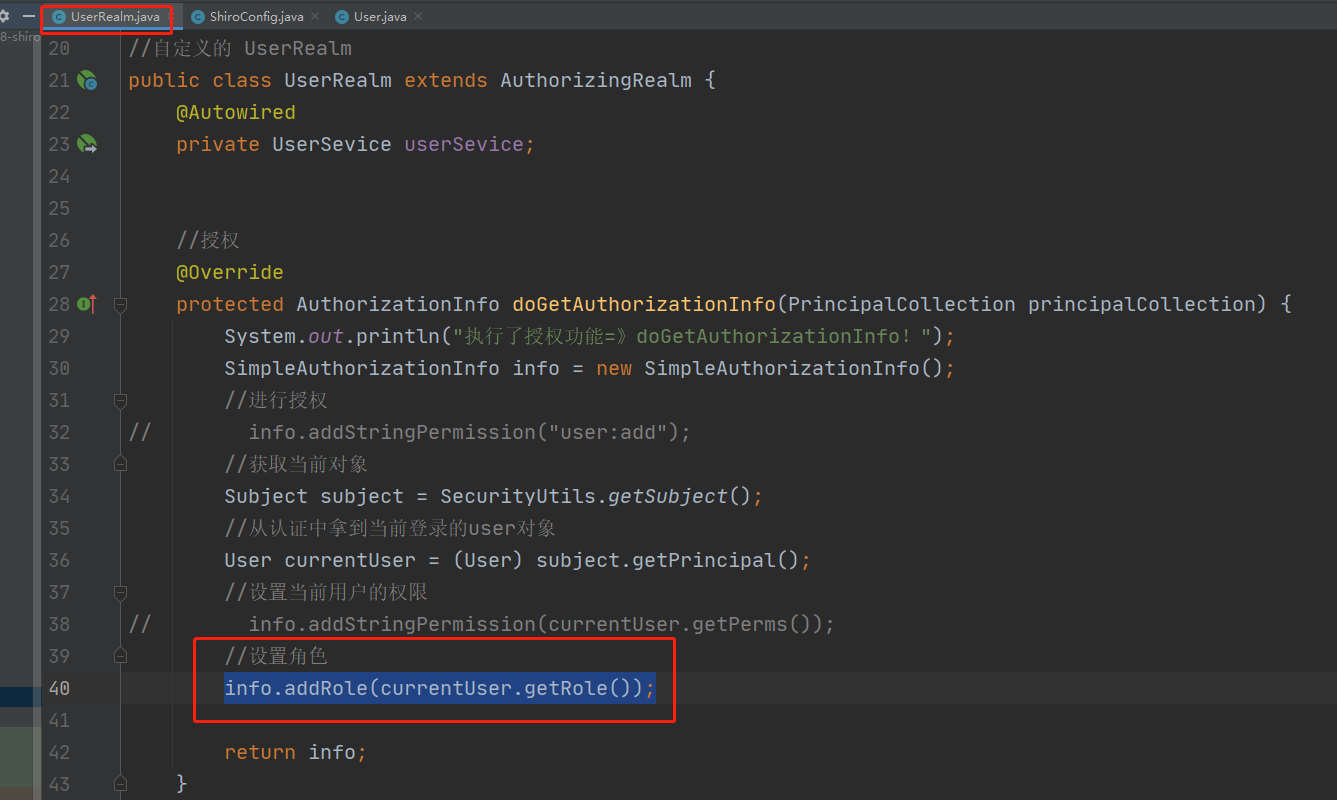Collapse the doGetAuthorizationInfo method at line 28
The height and width of the screenshot is (800, 1337).
pos(120,304)
